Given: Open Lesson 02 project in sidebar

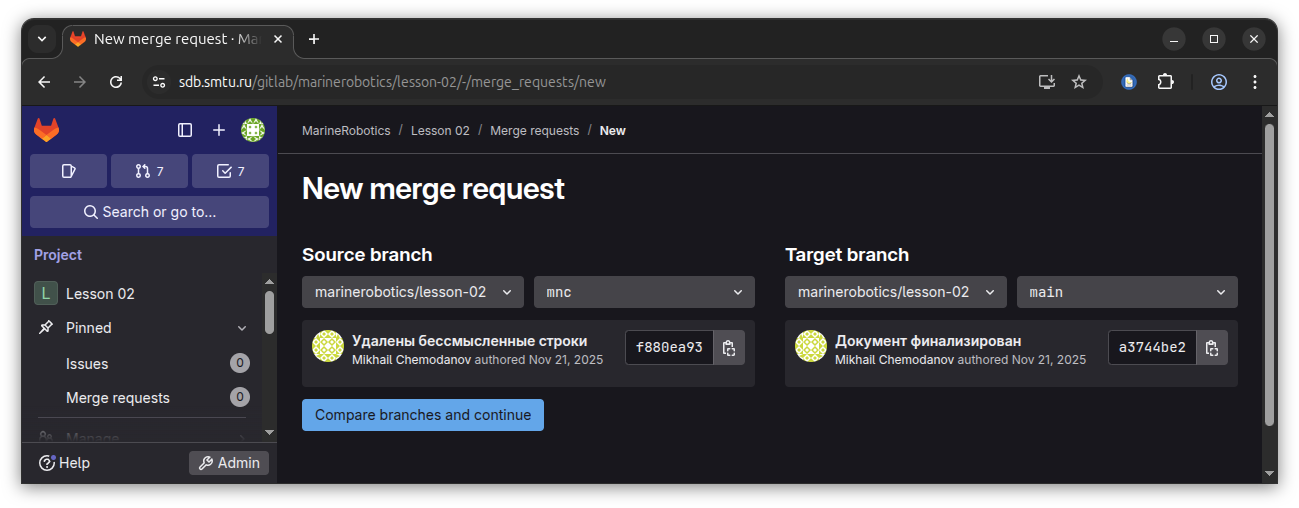Looking at the screenshot, I should click(x=142, y=293).
